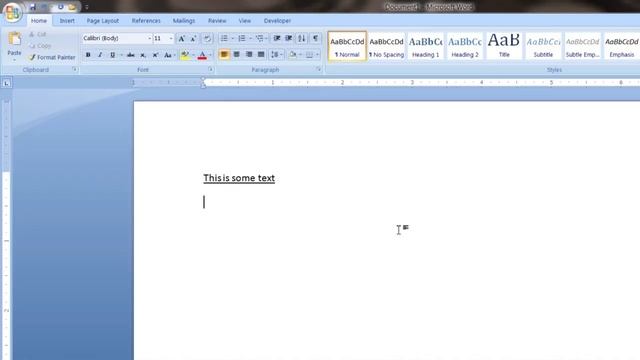
Task: Save via Quick Access floppy icon
Action: [x=33, y=7]
